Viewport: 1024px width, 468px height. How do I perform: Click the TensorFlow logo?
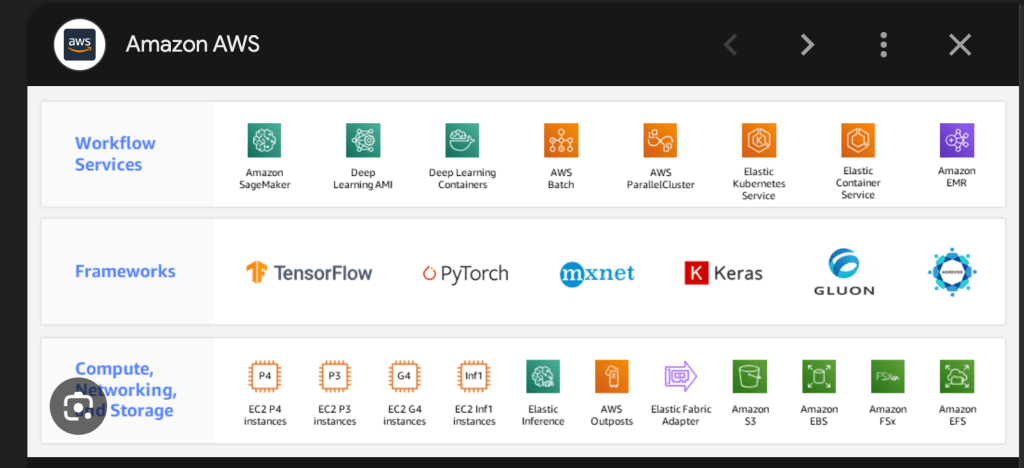pyautogui.click(x=309, y=272)
